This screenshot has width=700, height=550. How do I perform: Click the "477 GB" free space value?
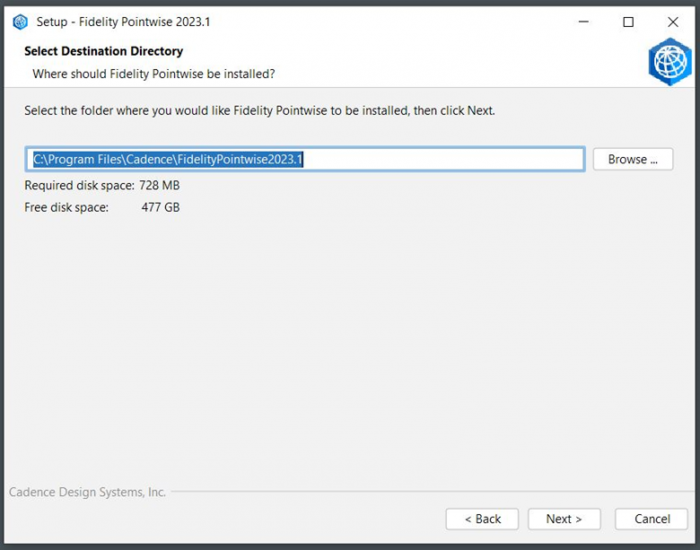point(161,208)
